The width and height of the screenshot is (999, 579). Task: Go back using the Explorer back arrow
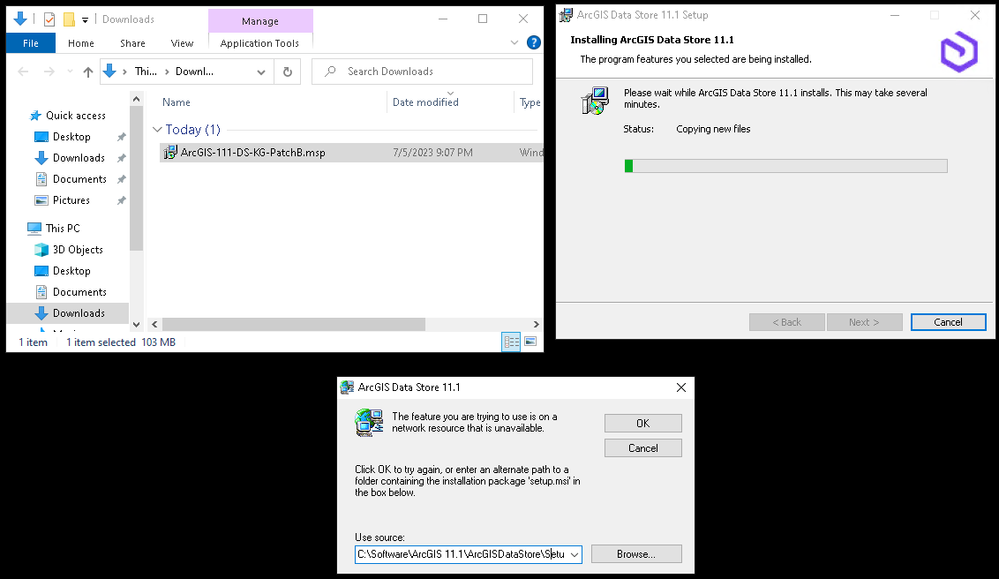click(x=23, y=71)
